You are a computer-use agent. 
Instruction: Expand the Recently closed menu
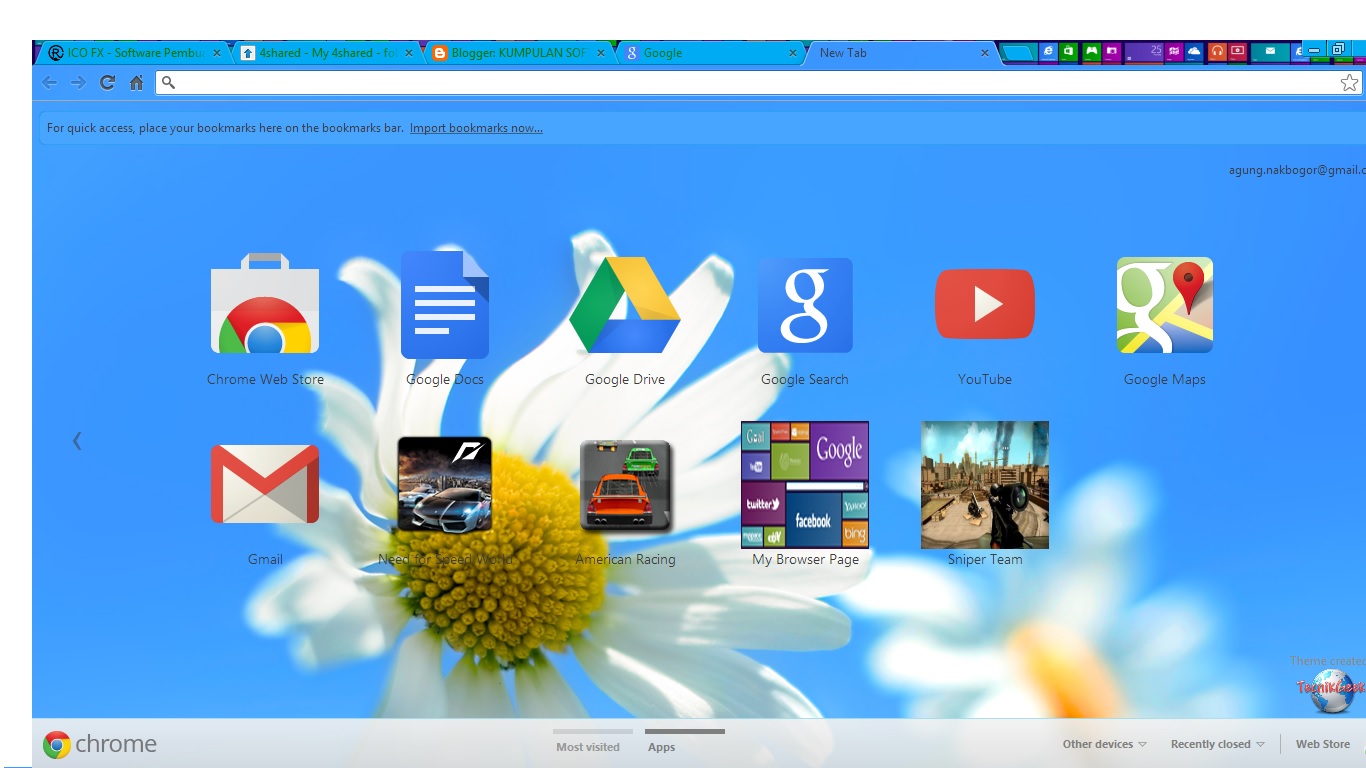pyautogui.click(x=1217, y=744)
